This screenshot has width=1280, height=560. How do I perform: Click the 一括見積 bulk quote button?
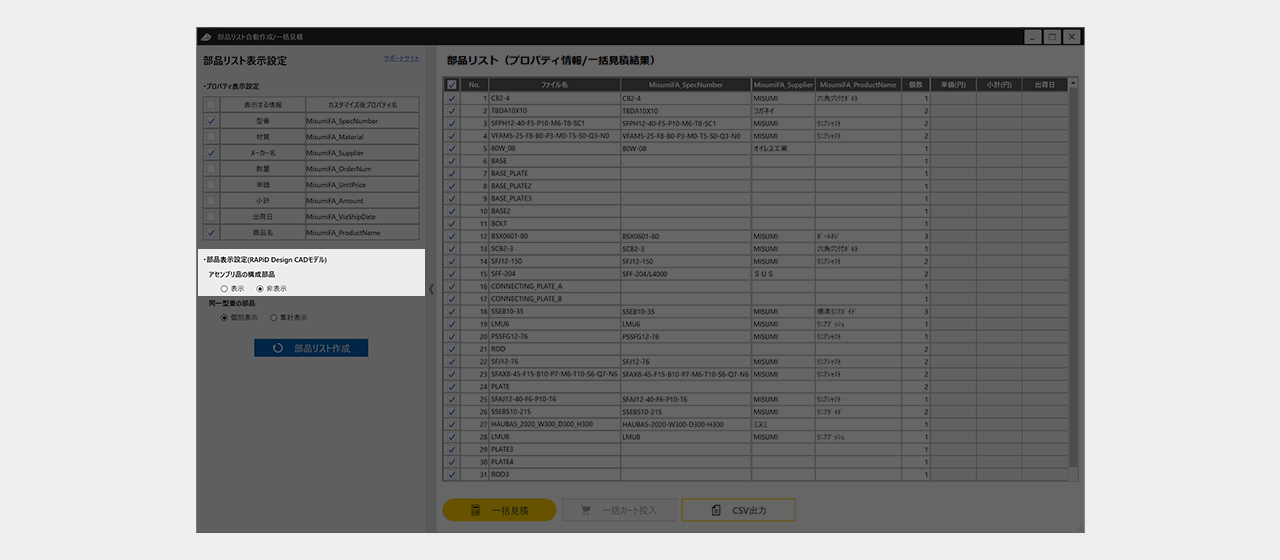click(499, 510)
